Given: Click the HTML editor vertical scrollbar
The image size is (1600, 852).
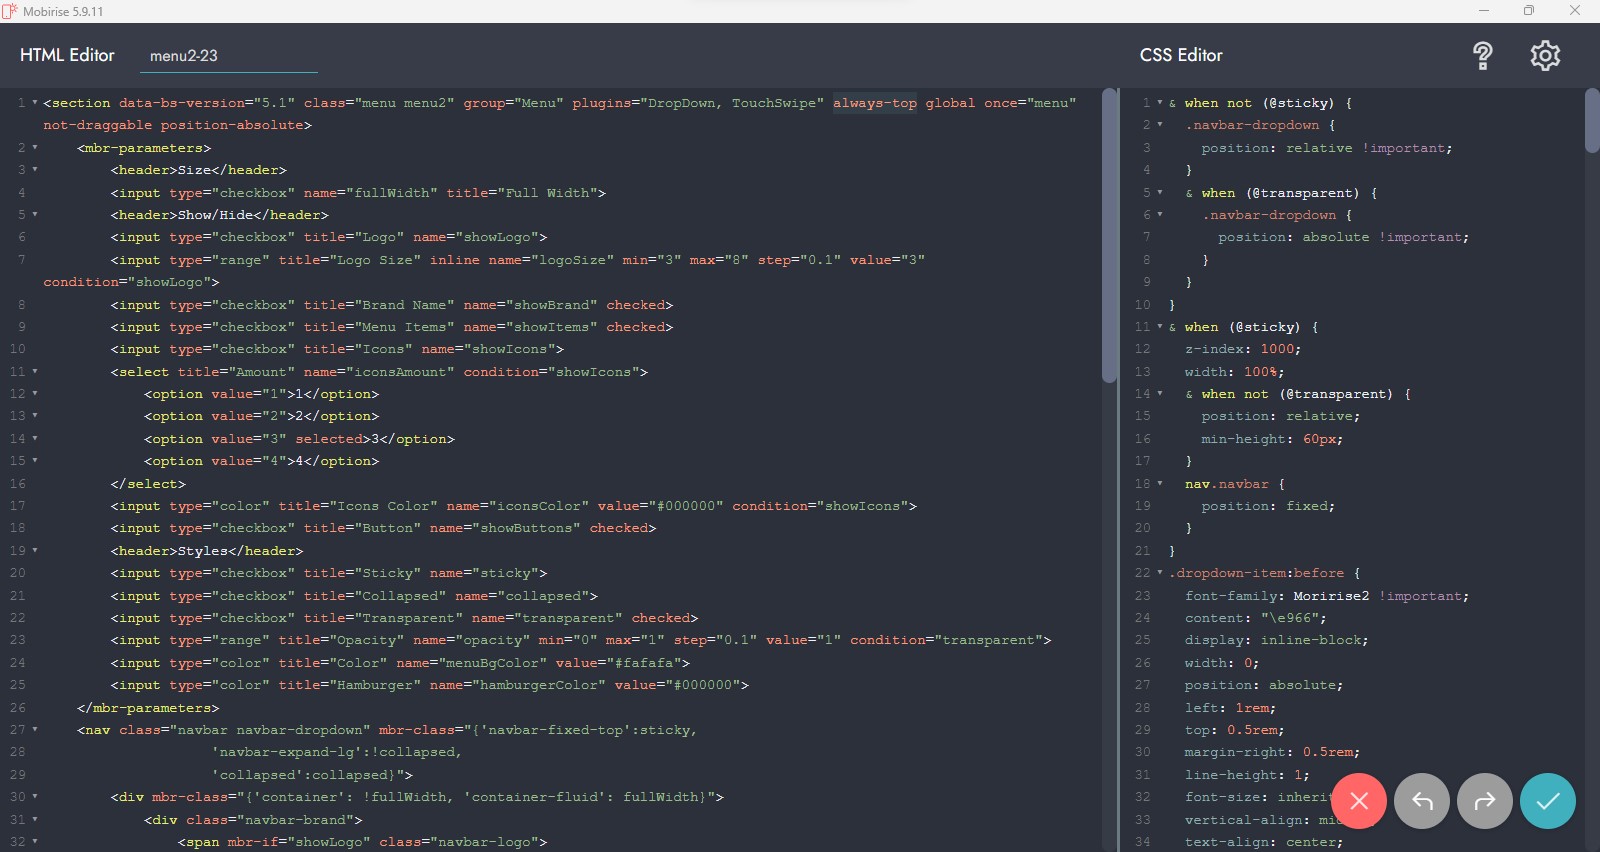Looking at the screenshot, I should coord(1109,235).
